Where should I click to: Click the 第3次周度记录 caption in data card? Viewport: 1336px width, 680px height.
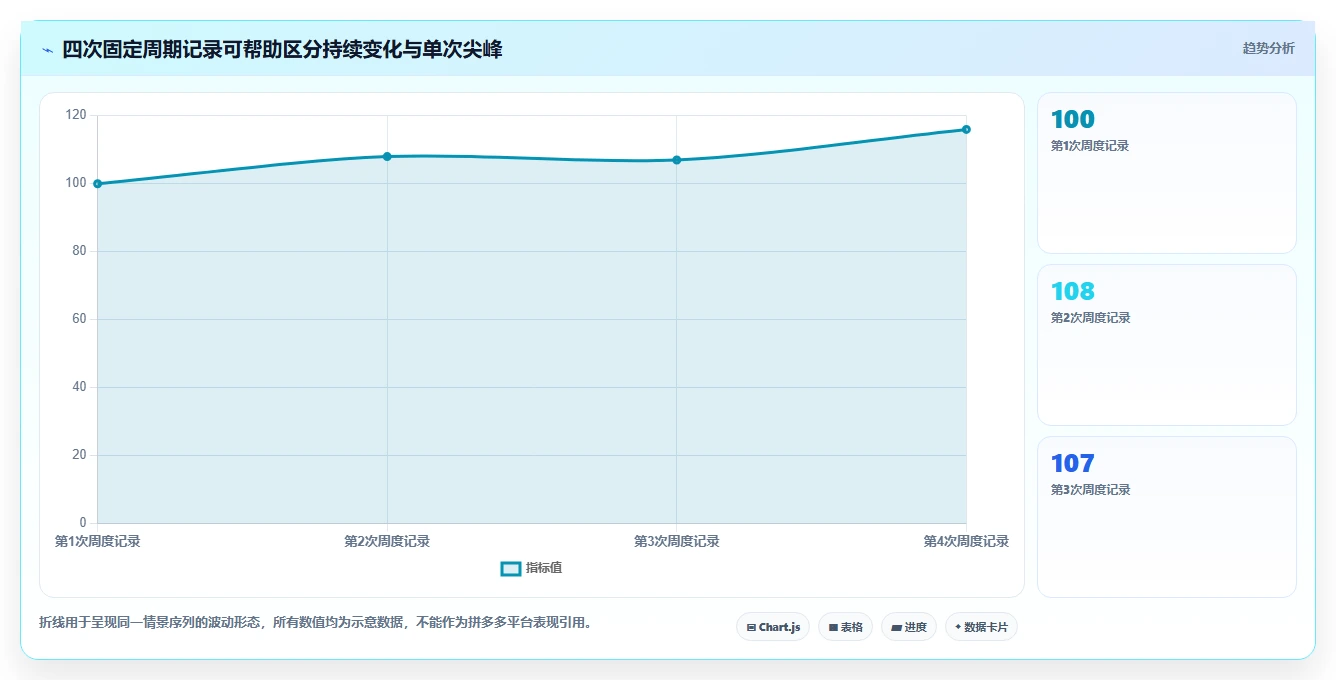(x=1090, y=490)
